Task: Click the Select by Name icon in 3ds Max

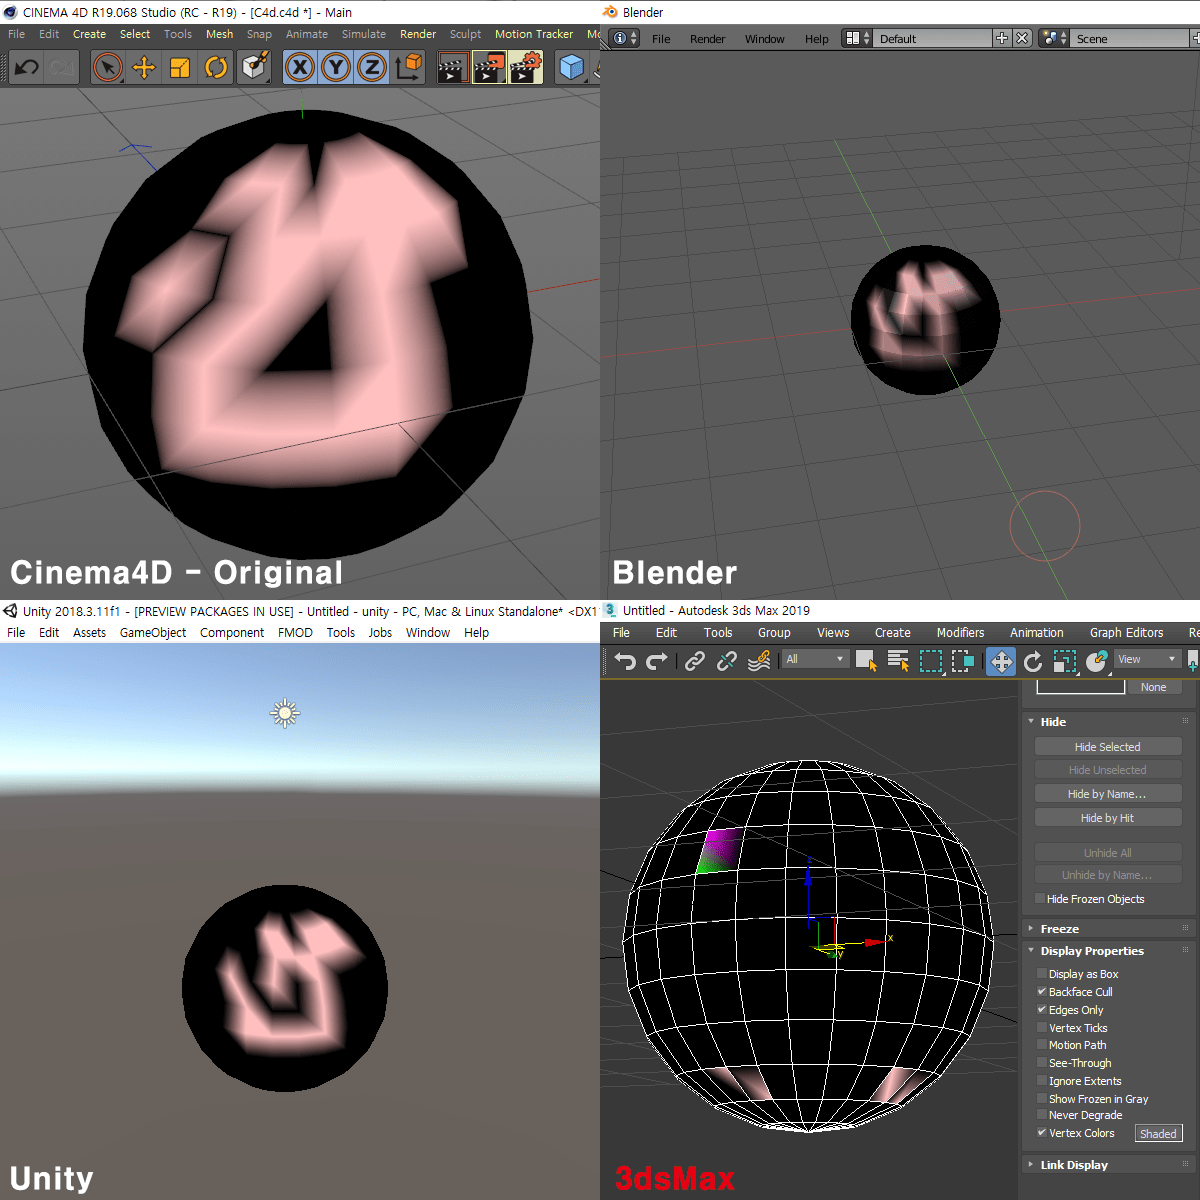Action: [898, 660]
